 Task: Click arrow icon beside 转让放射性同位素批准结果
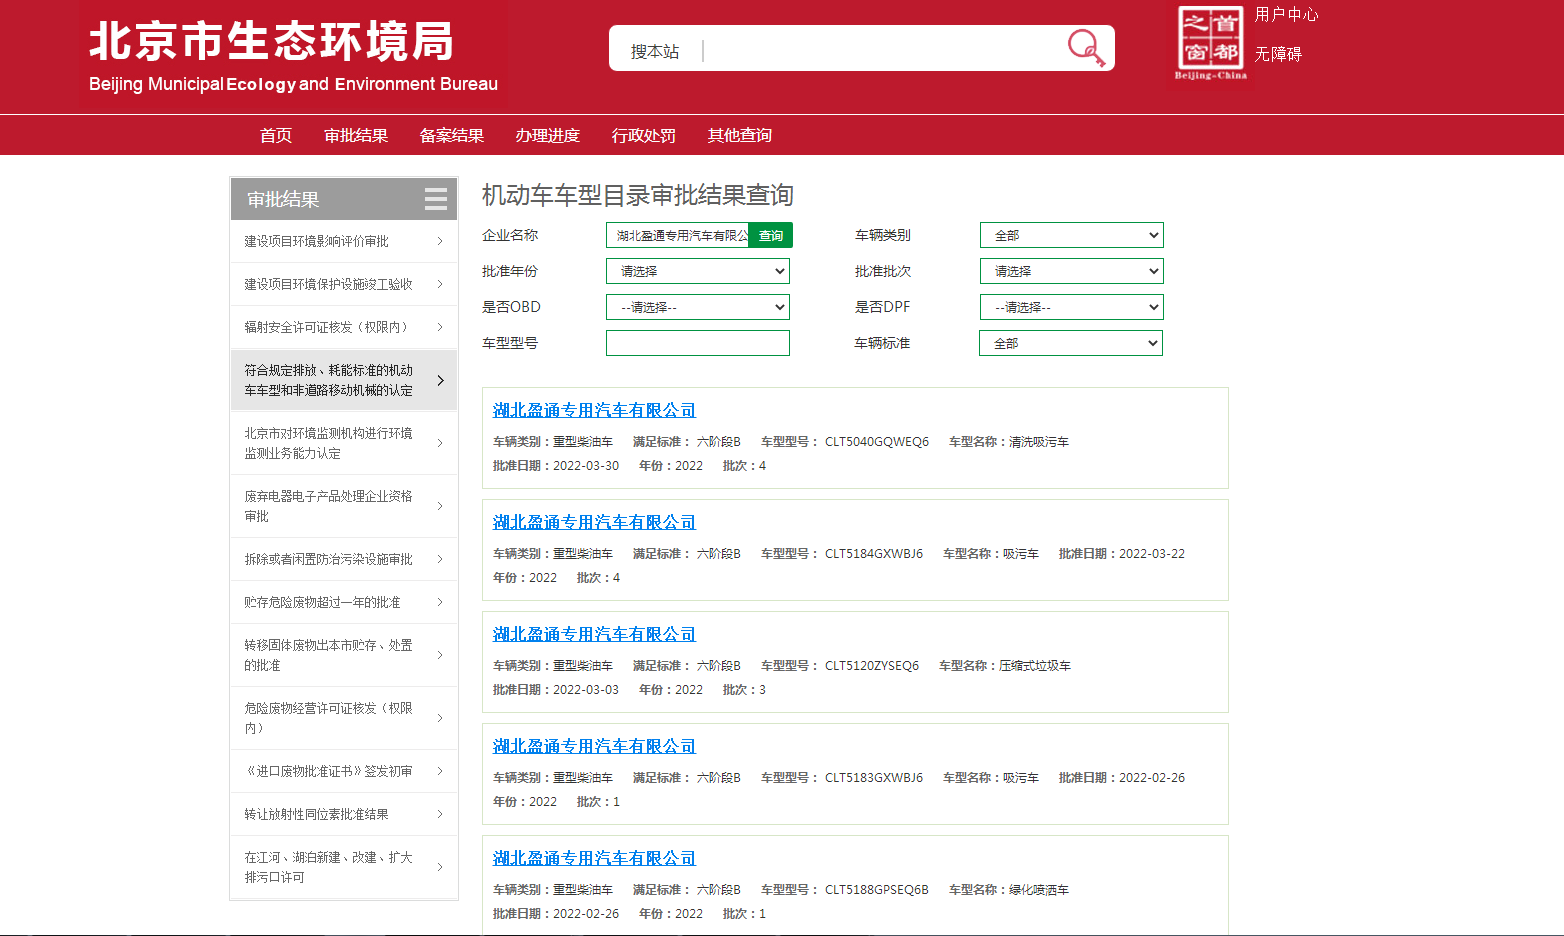440,814
